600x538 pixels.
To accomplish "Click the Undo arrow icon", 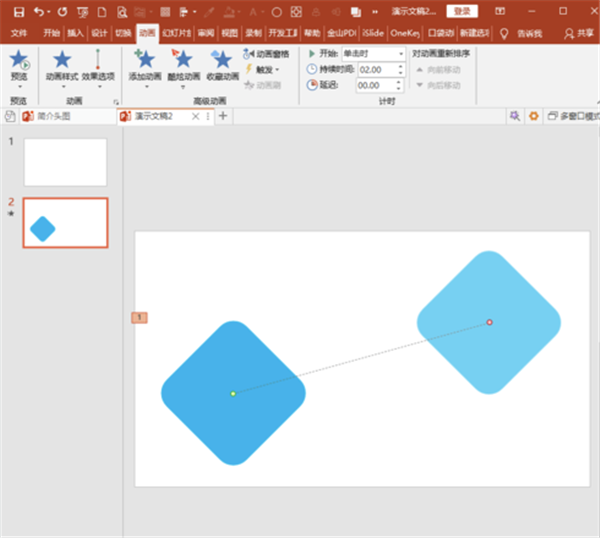I will pos(39,11).
